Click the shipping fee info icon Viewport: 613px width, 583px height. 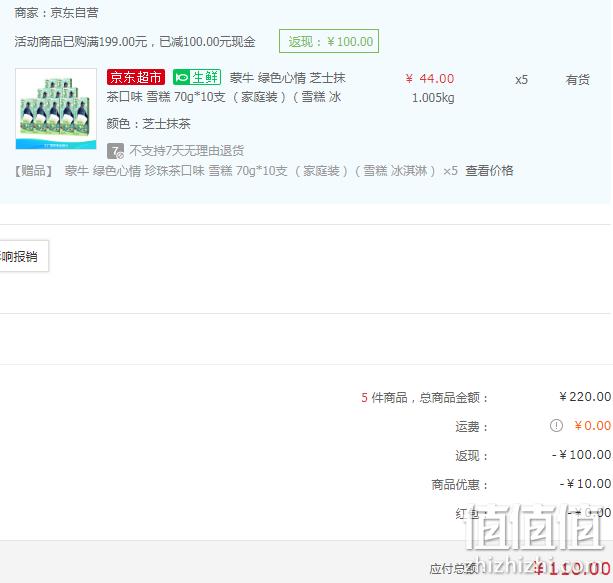(556, 425)
